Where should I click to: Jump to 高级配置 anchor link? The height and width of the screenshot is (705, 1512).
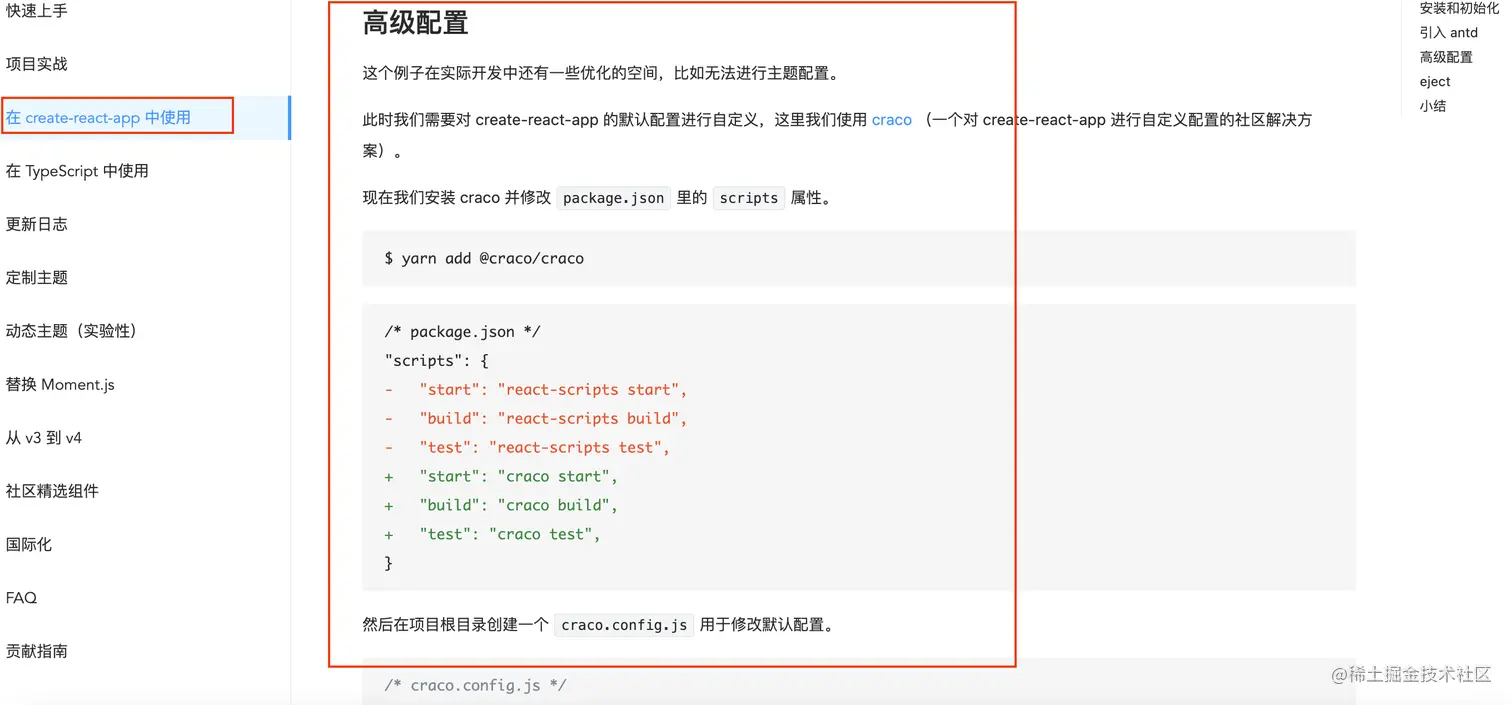click(1446, 57)
